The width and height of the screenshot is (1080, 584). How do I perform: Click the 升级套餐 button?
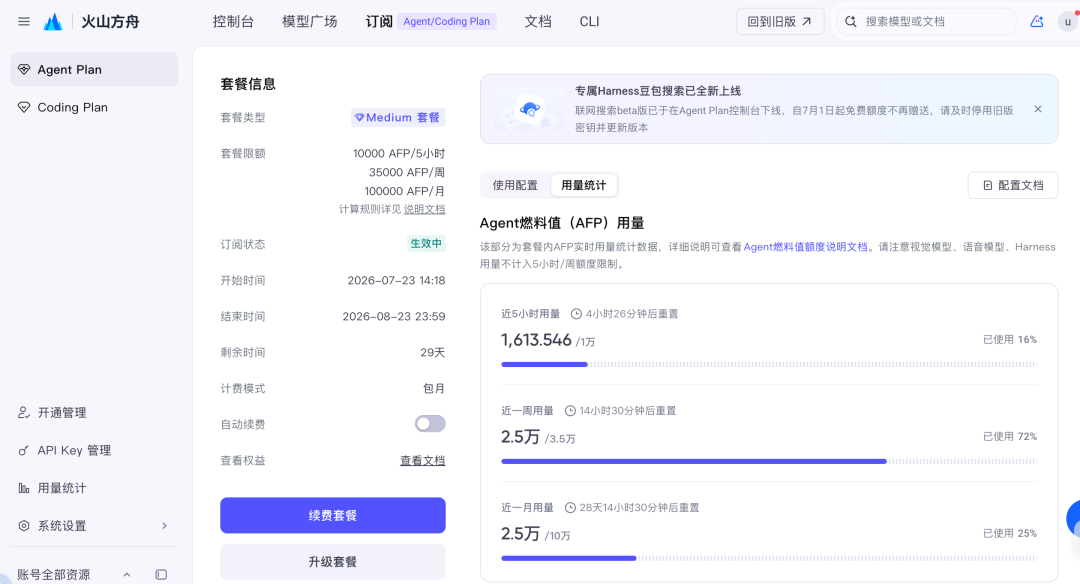[333, 562]
